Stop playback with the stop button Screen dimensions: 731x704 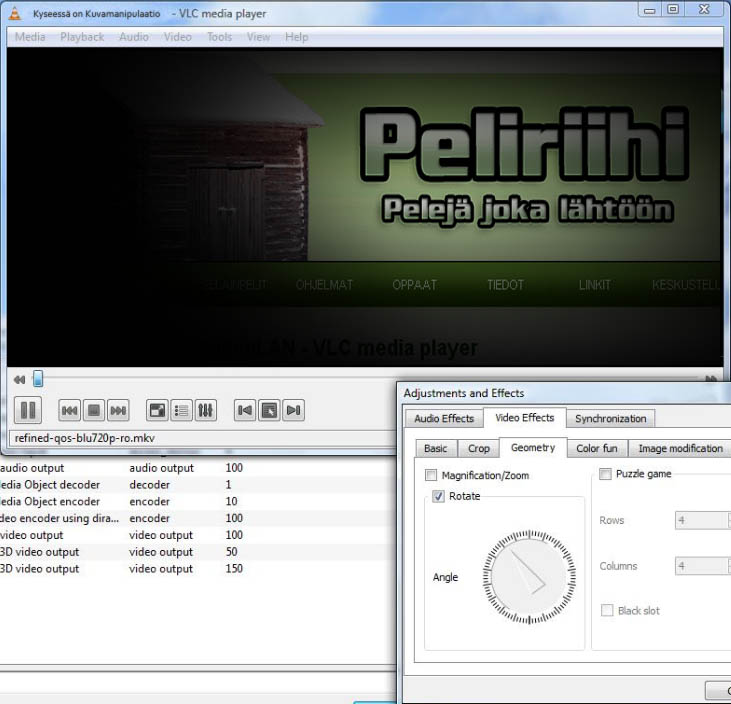coord(94,410)
